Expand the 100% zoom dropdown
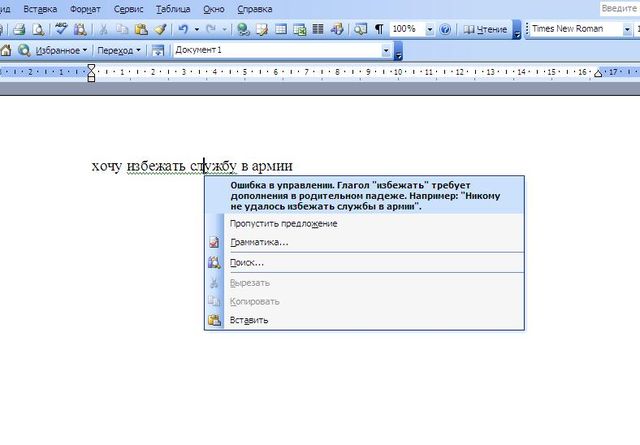This screenshot has height=445, width=640. pos(430,30)
